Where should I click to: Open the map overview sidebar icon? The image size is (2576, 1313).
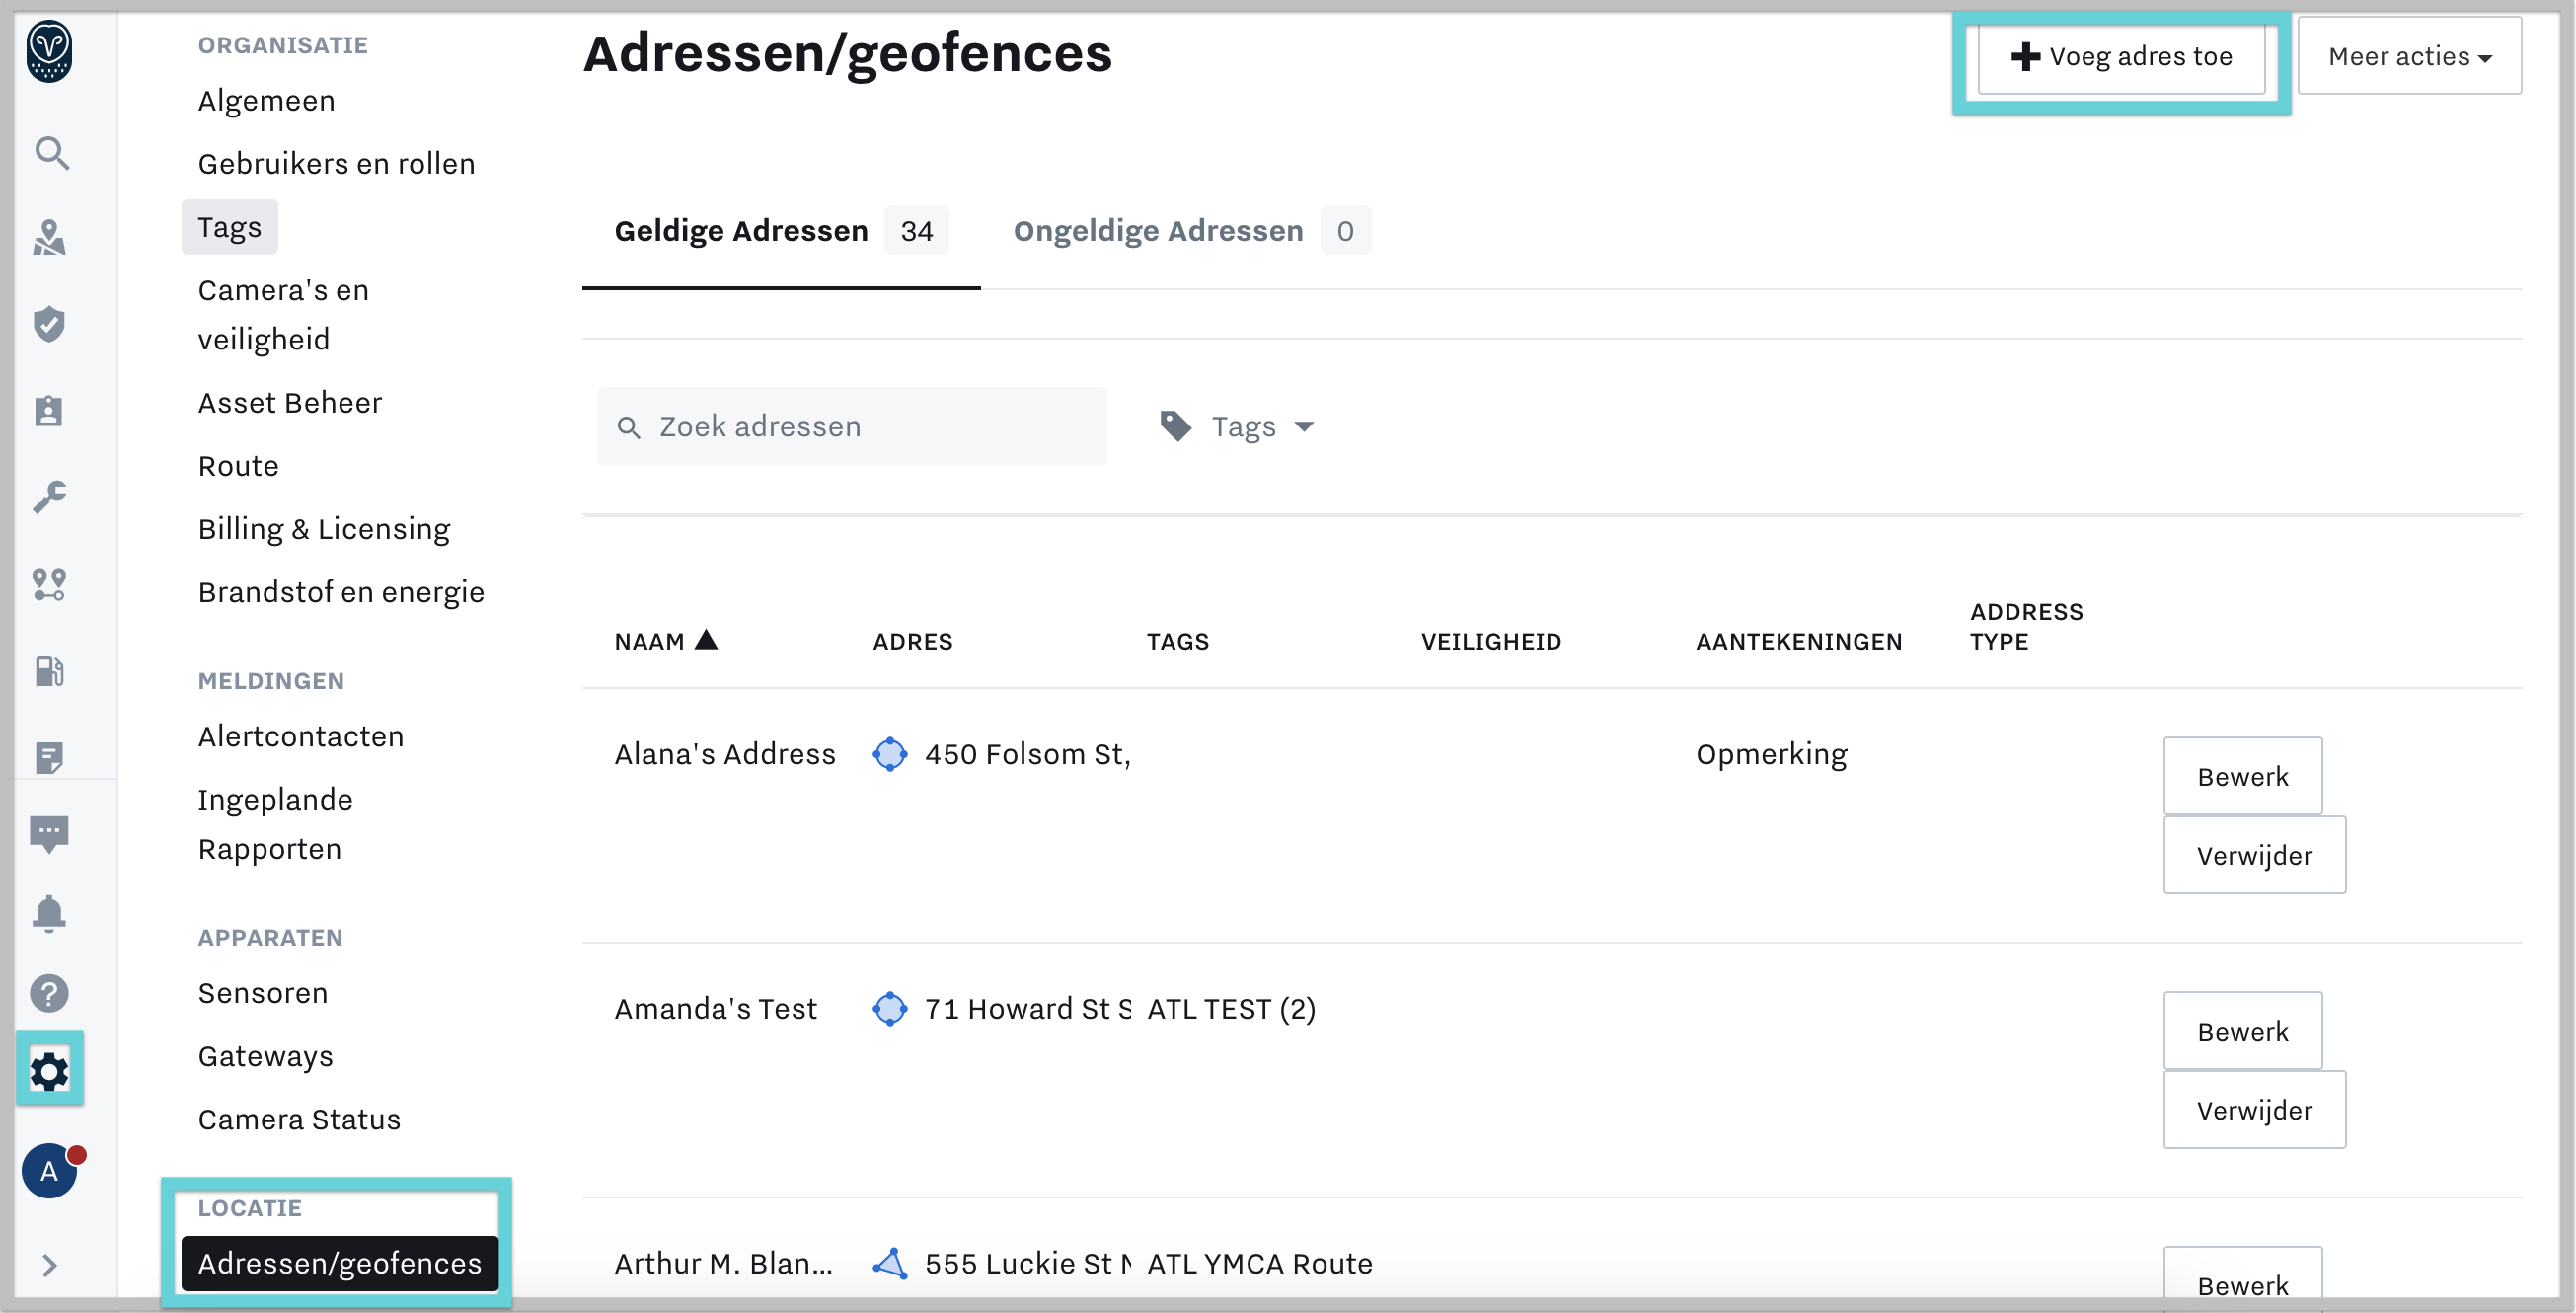tap(49, 238)
